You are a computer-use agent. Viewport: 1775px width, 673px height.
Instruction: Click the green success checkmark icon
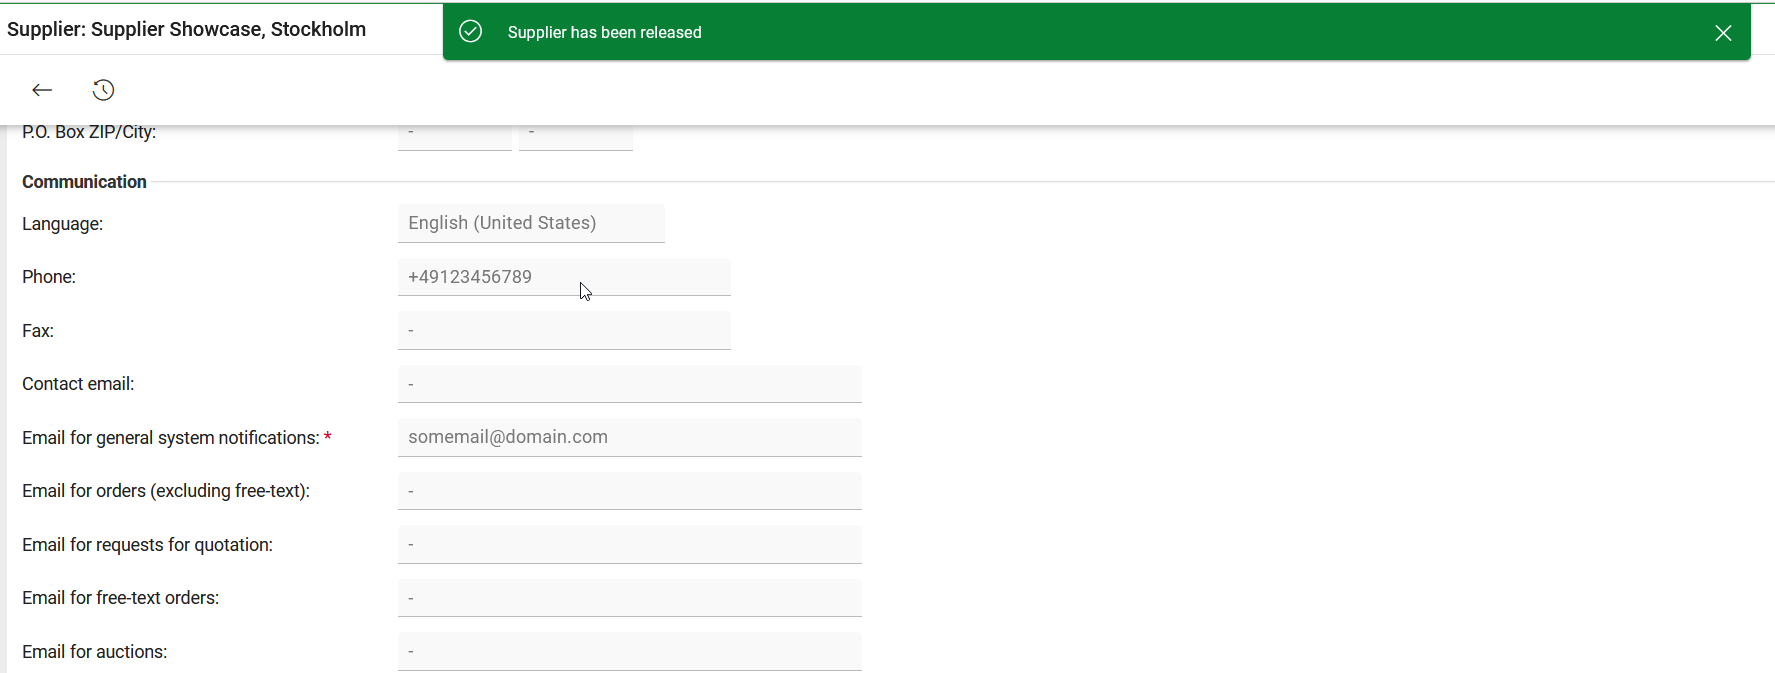[470, 32]
